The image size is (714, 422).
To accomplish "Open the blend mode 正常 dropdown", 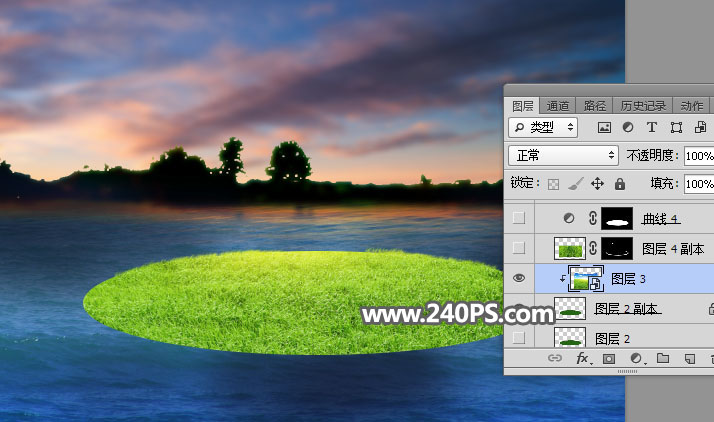I will pyautogui.click(x=564, y=156).
